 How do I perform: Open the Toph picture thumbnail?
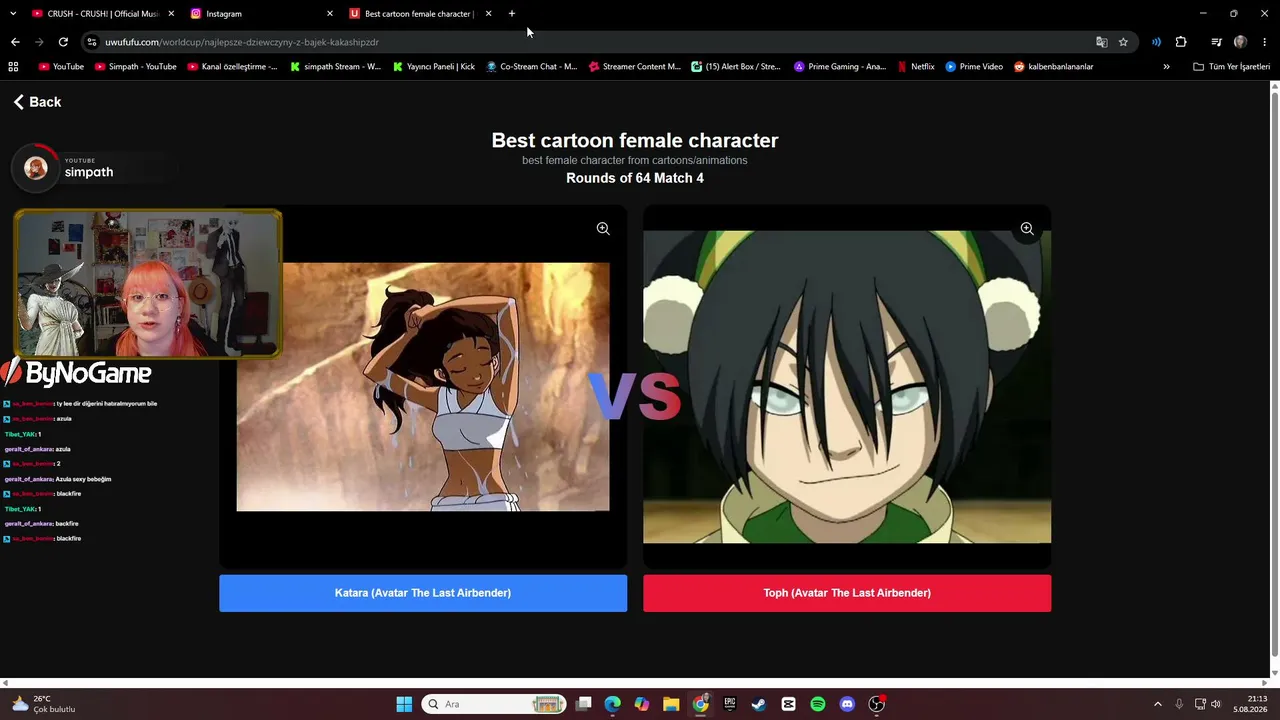coord(847,387)
